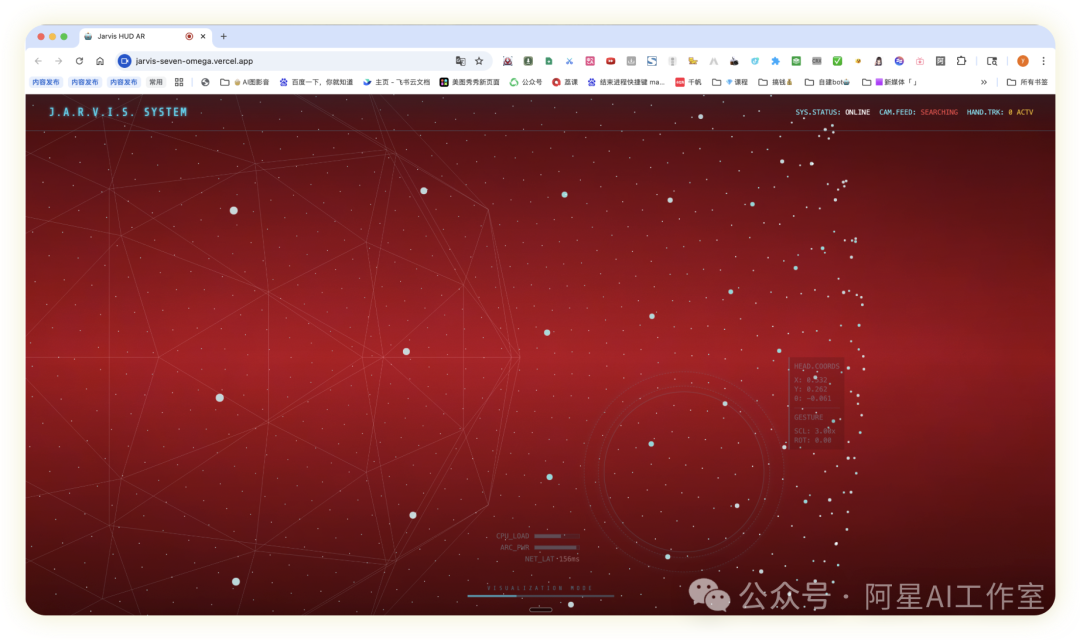Expand the hidden bookmarks overflow chevron
The image size is (1080, 640).
coord(984,82)
